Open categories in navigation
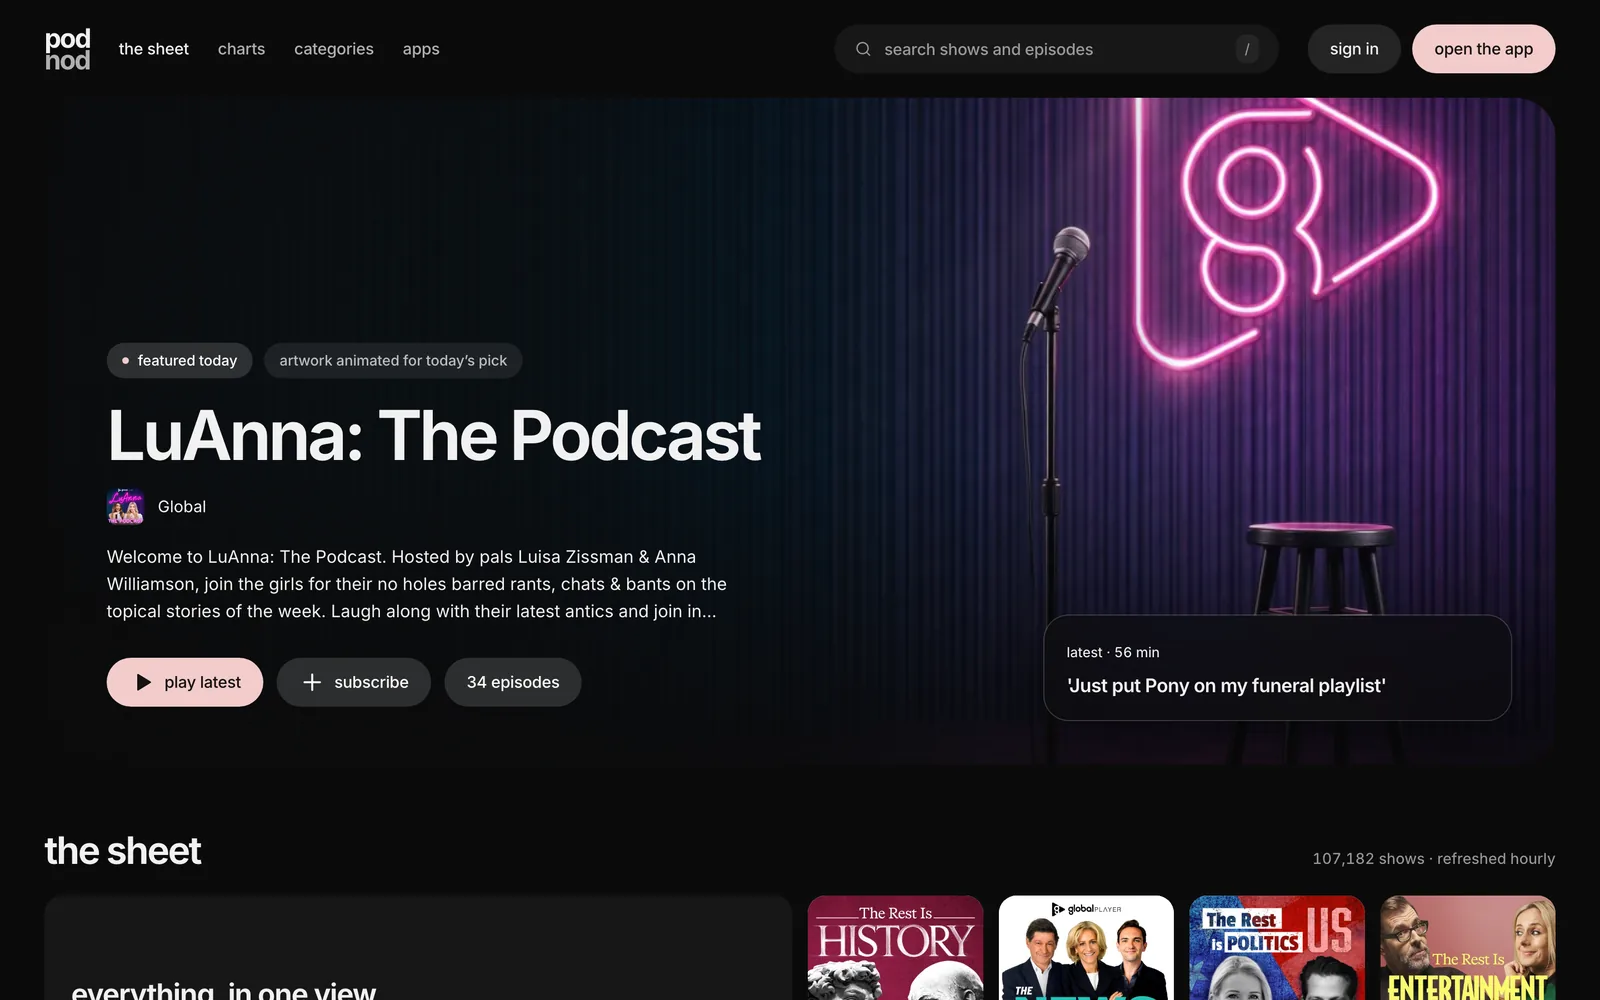The image size is (1600, 1000). pyautogui.click(x=334, y=49)
